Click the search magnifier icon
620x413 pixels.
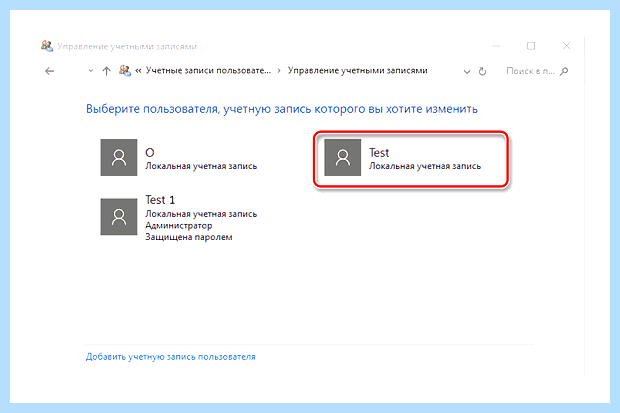tap(564, 71)
